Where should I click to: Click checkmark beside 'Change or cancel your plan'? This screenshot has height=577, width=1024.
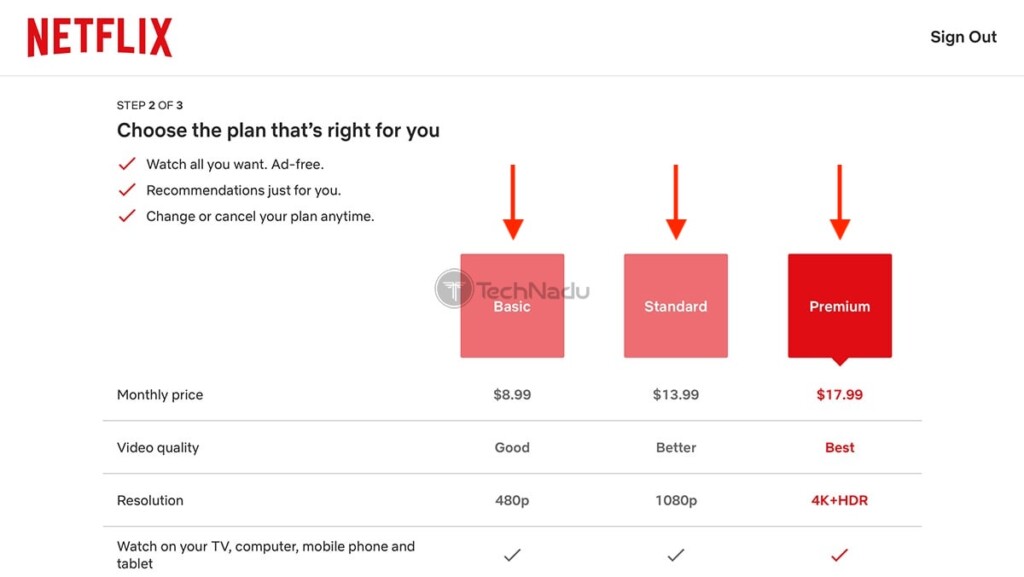pos(127,215)
